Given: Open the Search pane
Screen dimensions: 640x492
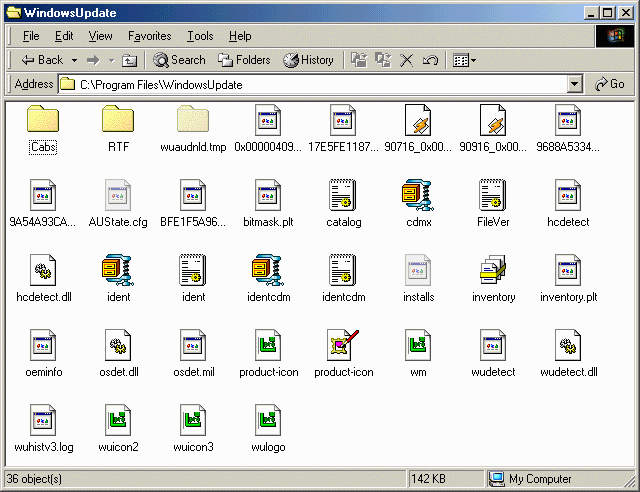Looking at the screenshot, I should click(179, 60).
